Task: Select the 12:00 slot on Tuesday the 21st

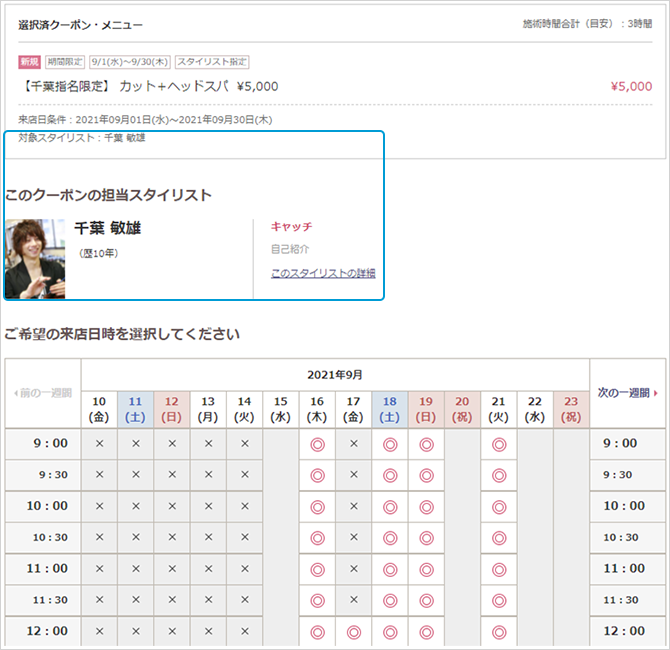Action: (x=499, y=631)
